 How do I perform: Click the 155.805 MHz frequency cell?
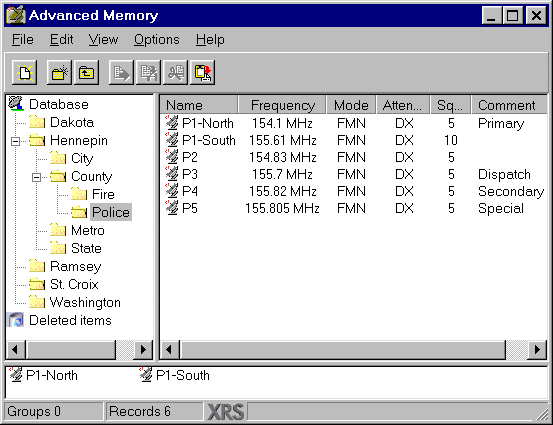pyautogui.click(x=282, y=208)
